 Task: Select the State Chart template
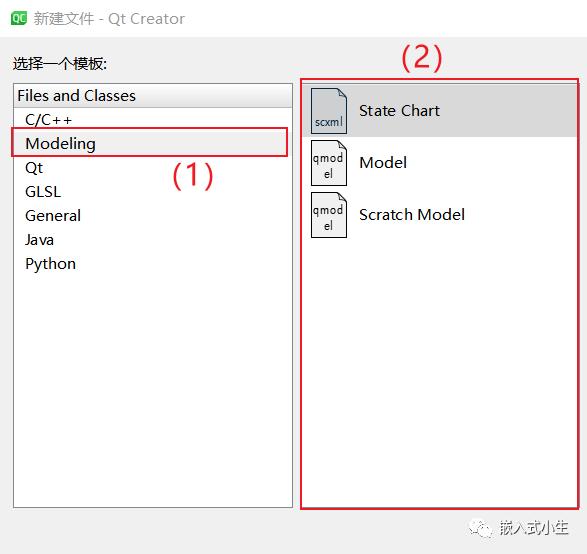pos(440,111)
